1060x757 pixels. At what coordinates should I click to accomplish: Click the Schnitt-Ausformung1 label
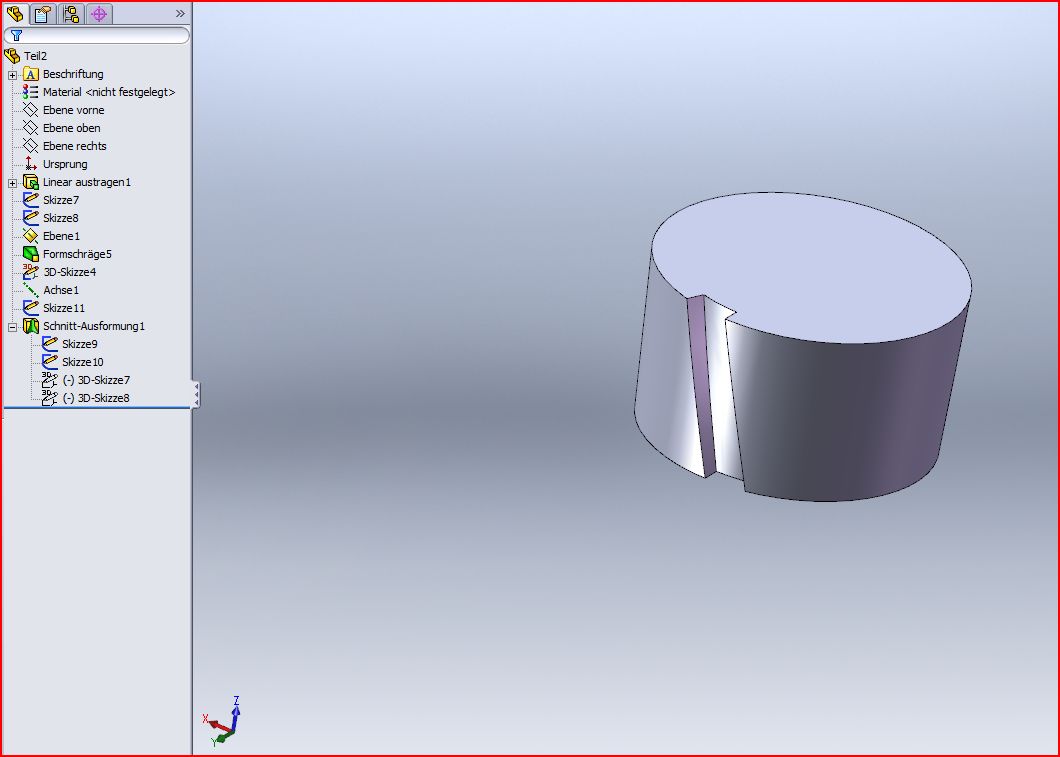(x=94, y=326)
